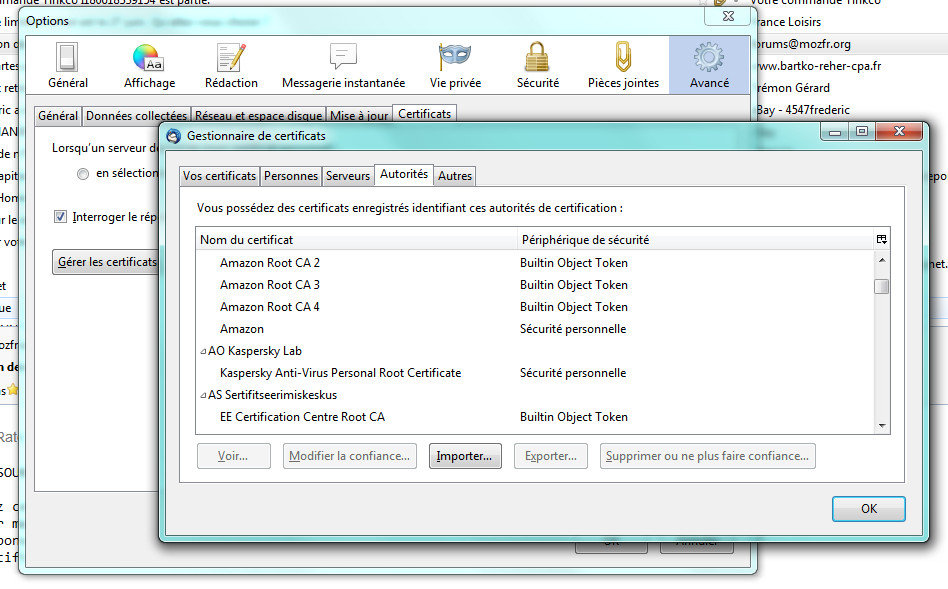Switch to the Autorités tab

[x=404, y=174]
